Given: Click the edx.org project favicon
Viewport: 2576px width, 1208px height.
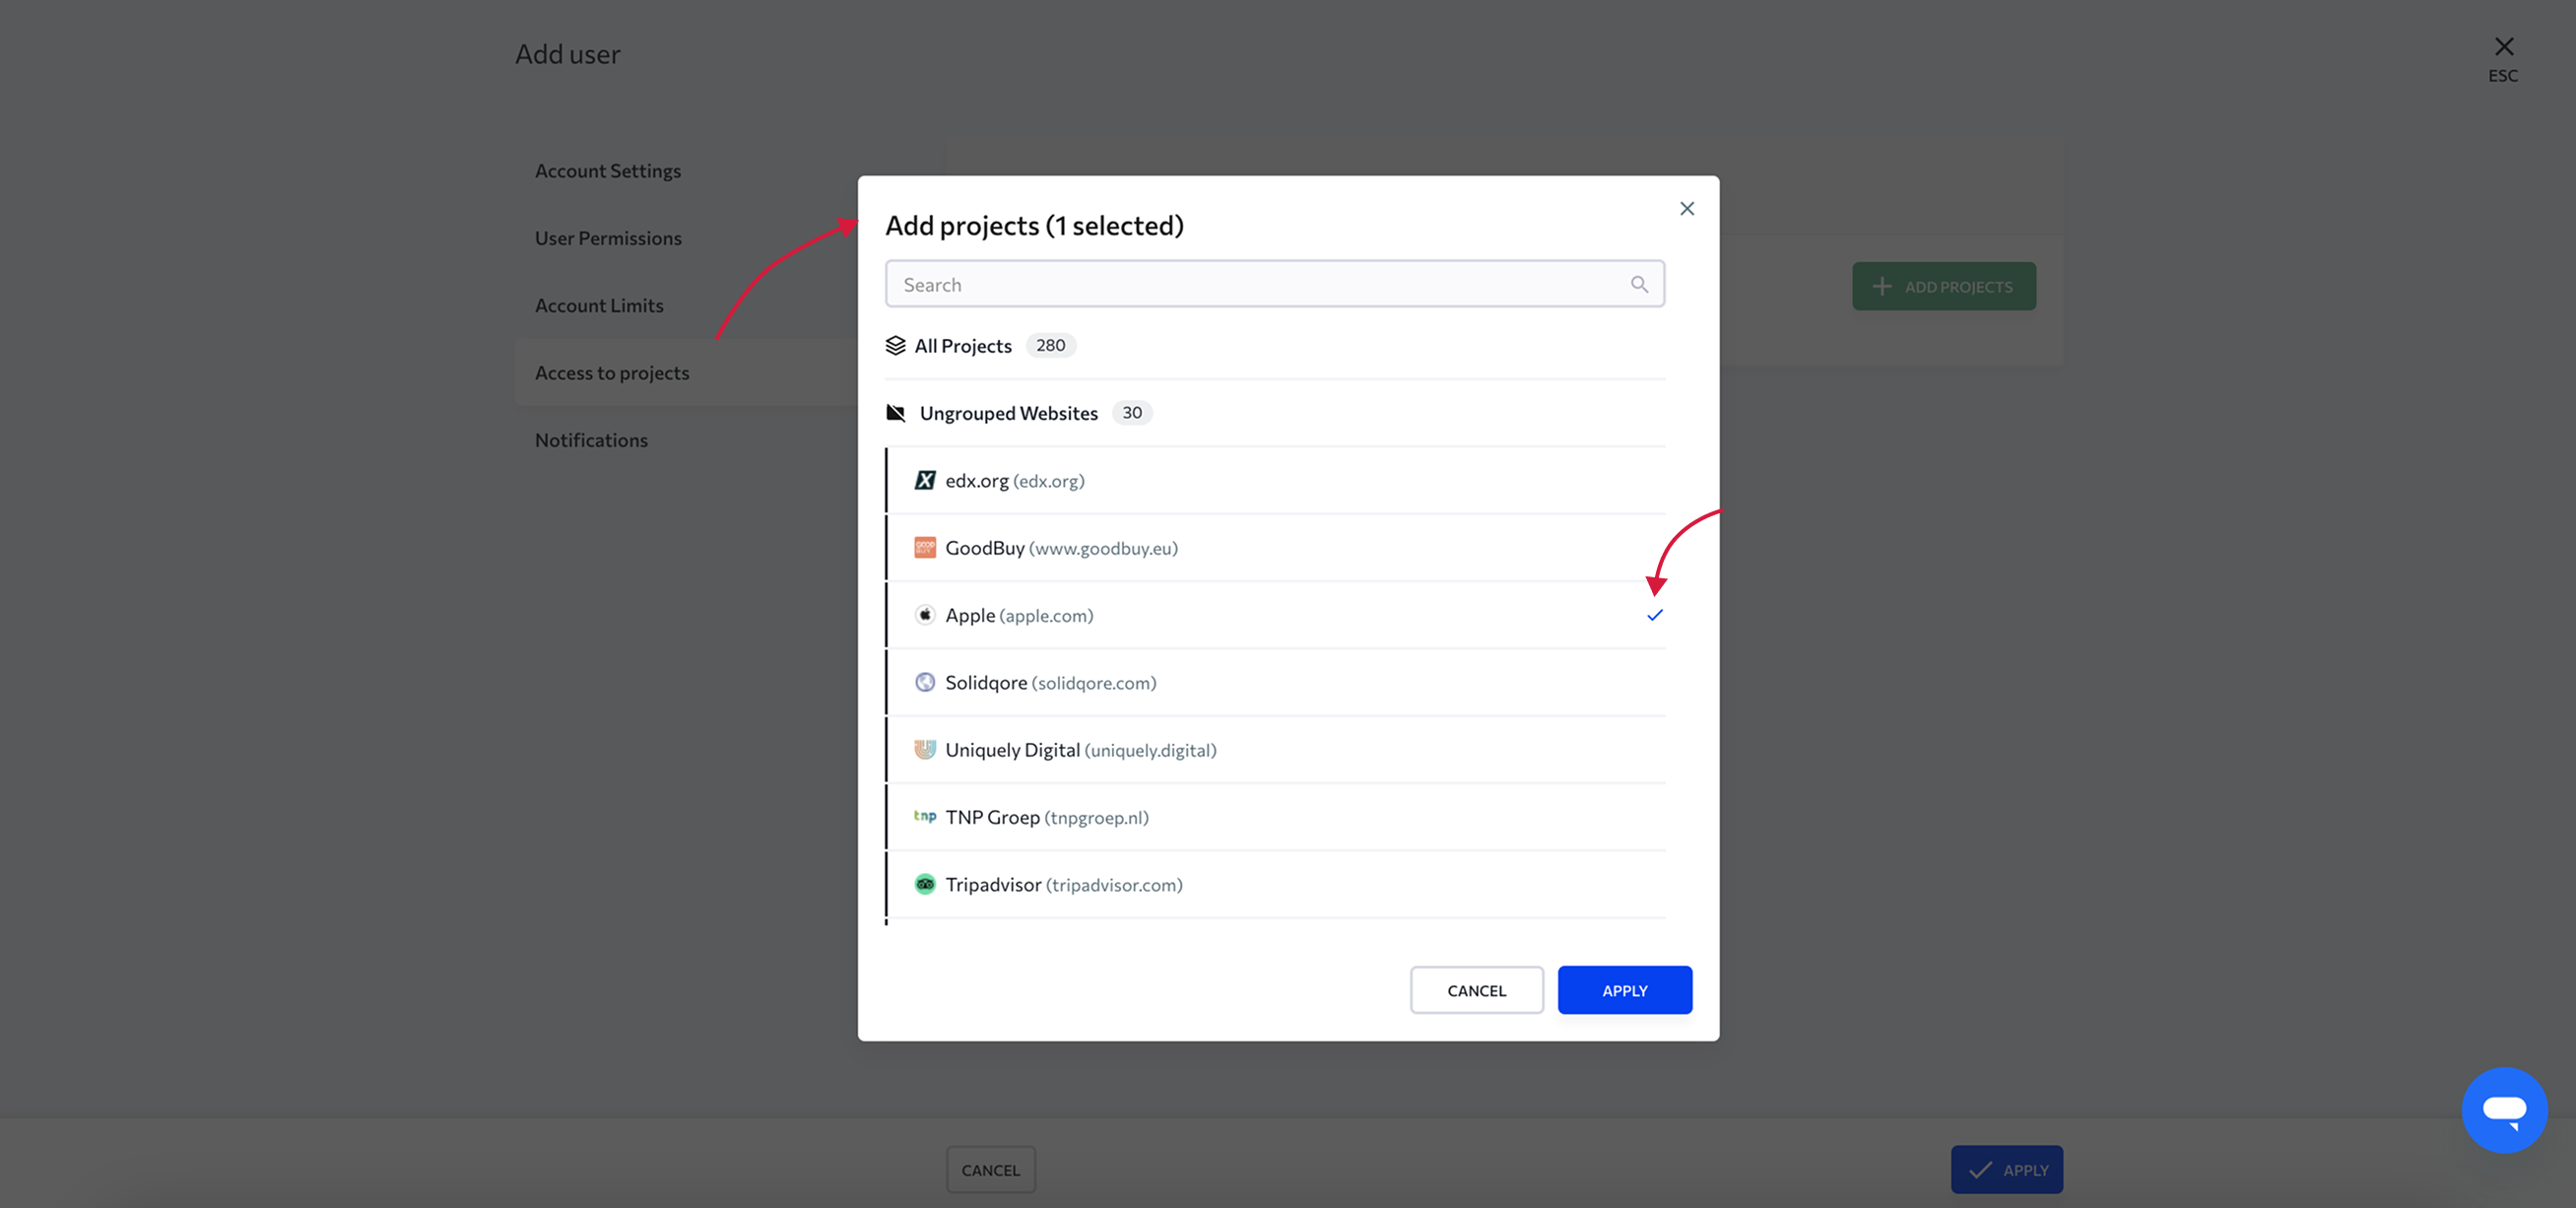Looking at the screenshot, I should point(924,480).
